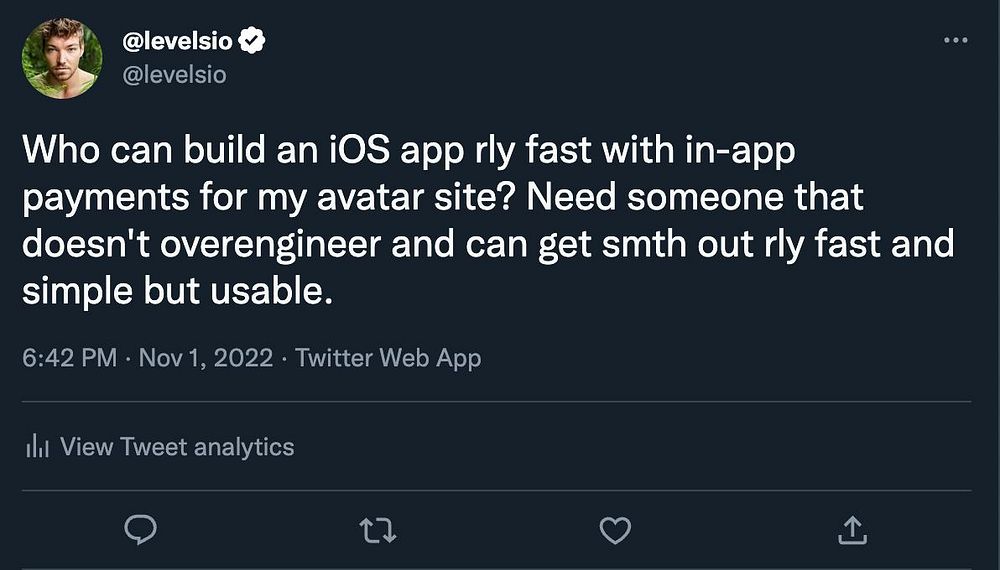Viewport: 1000px width, 570px height.
Task: Click the gray @levelsio handle
Action: click(x=173, y=75)
